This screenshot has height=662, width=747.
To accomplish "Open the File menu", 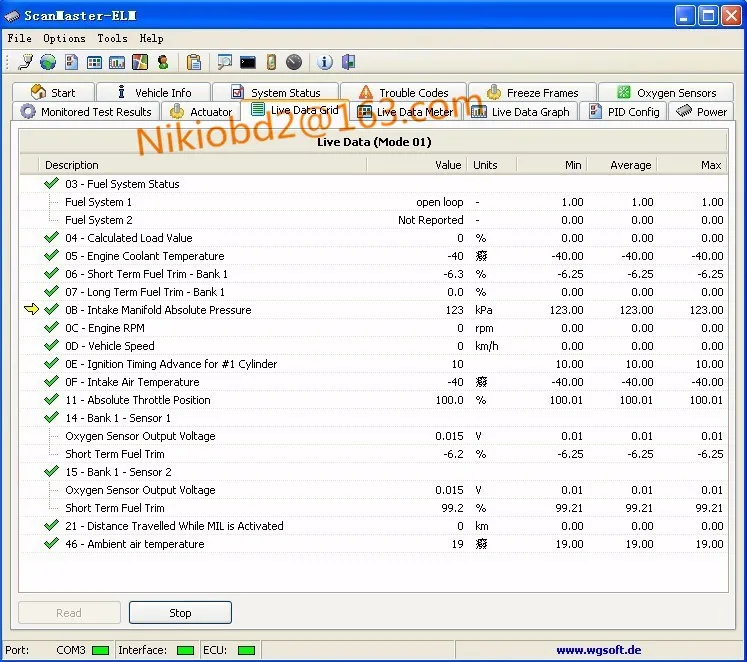I will coord(20,38).
